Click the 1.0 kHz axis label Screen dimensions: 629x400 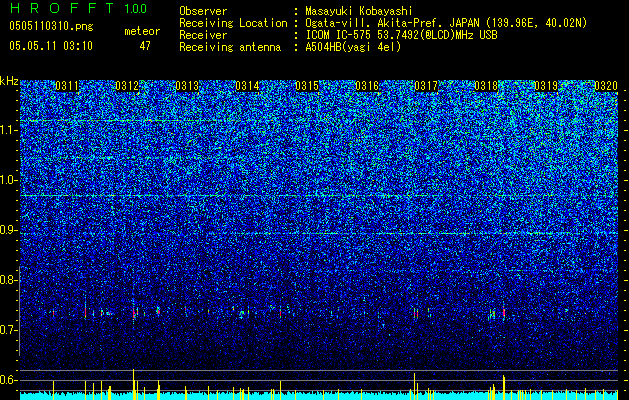coord(9,180)
